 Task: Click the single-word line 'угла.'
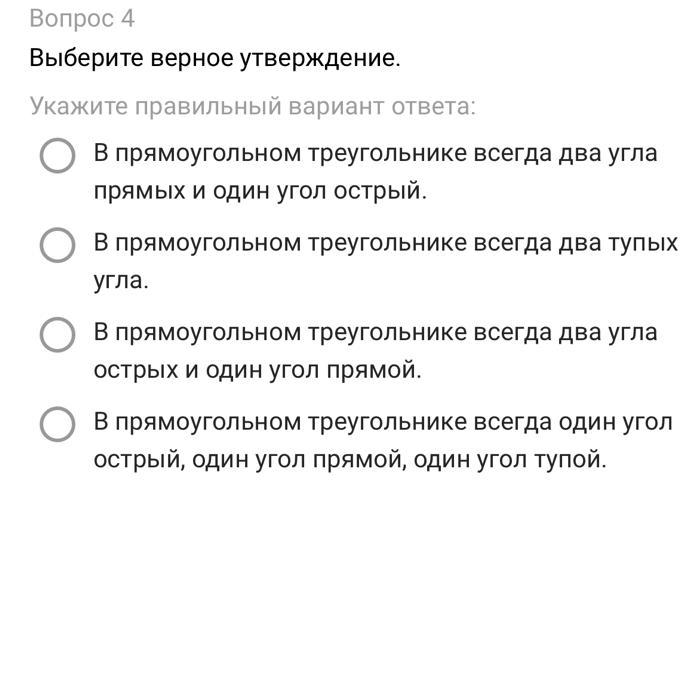pyautogui.click(x=121, y=281)
